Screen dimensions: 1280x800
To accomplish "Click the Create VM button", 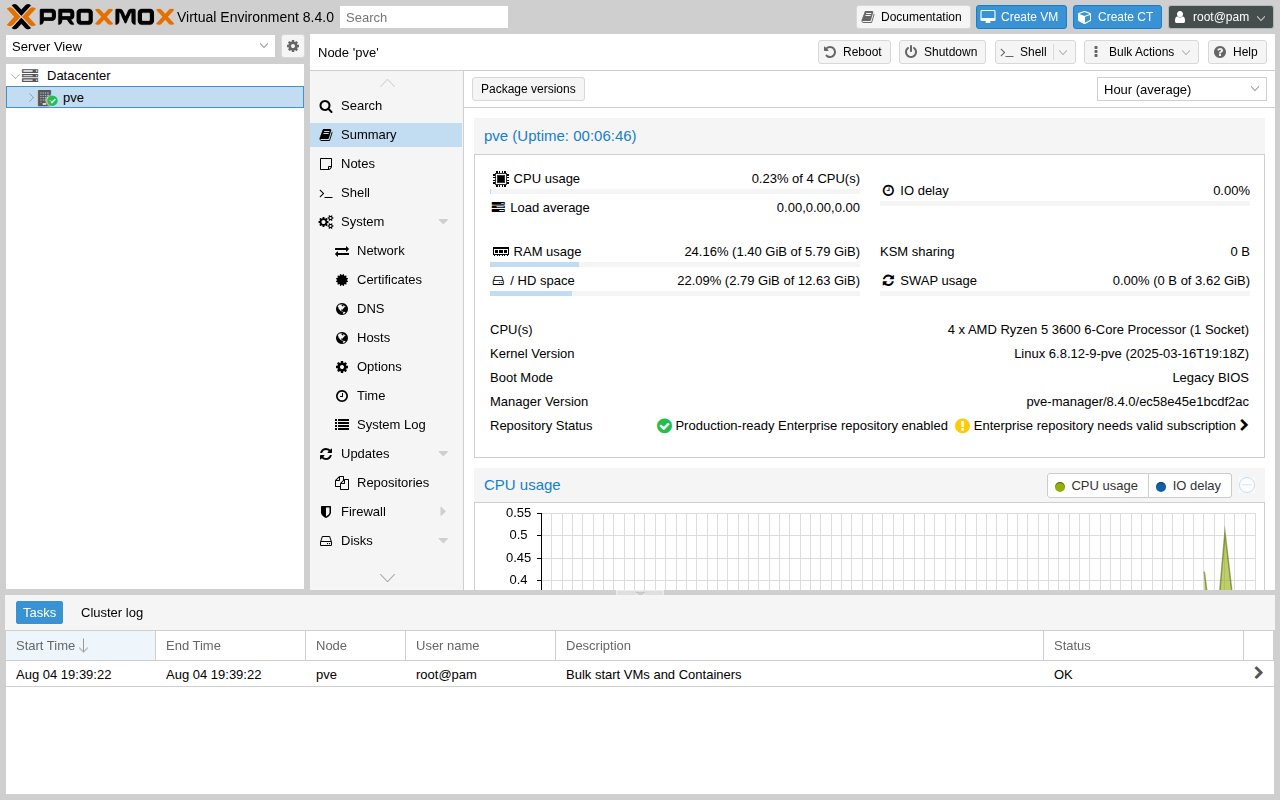I will point(1021,17).
